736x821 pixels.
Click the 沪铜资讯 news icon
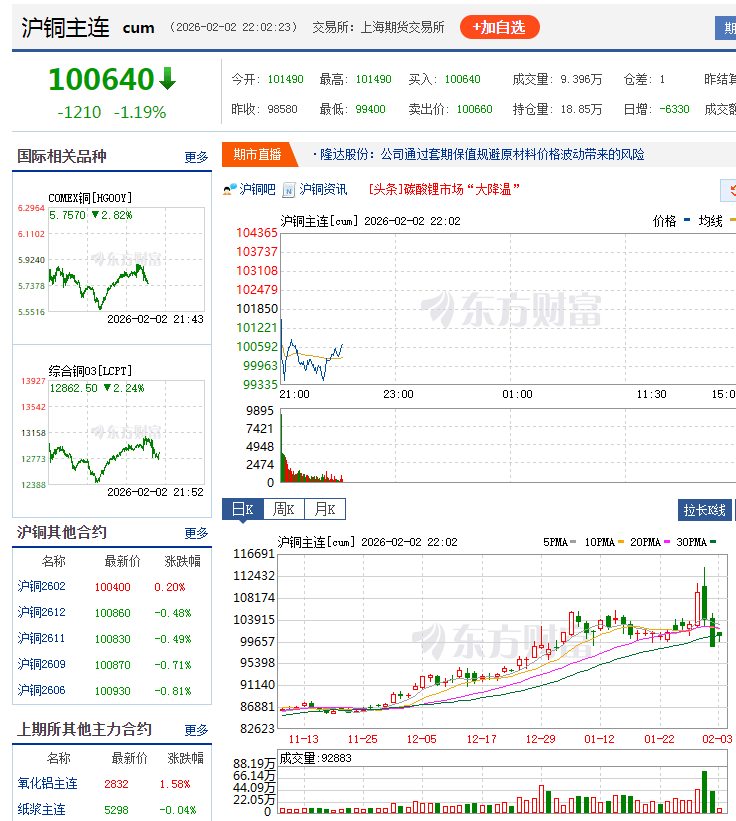[x=289, y=190]
